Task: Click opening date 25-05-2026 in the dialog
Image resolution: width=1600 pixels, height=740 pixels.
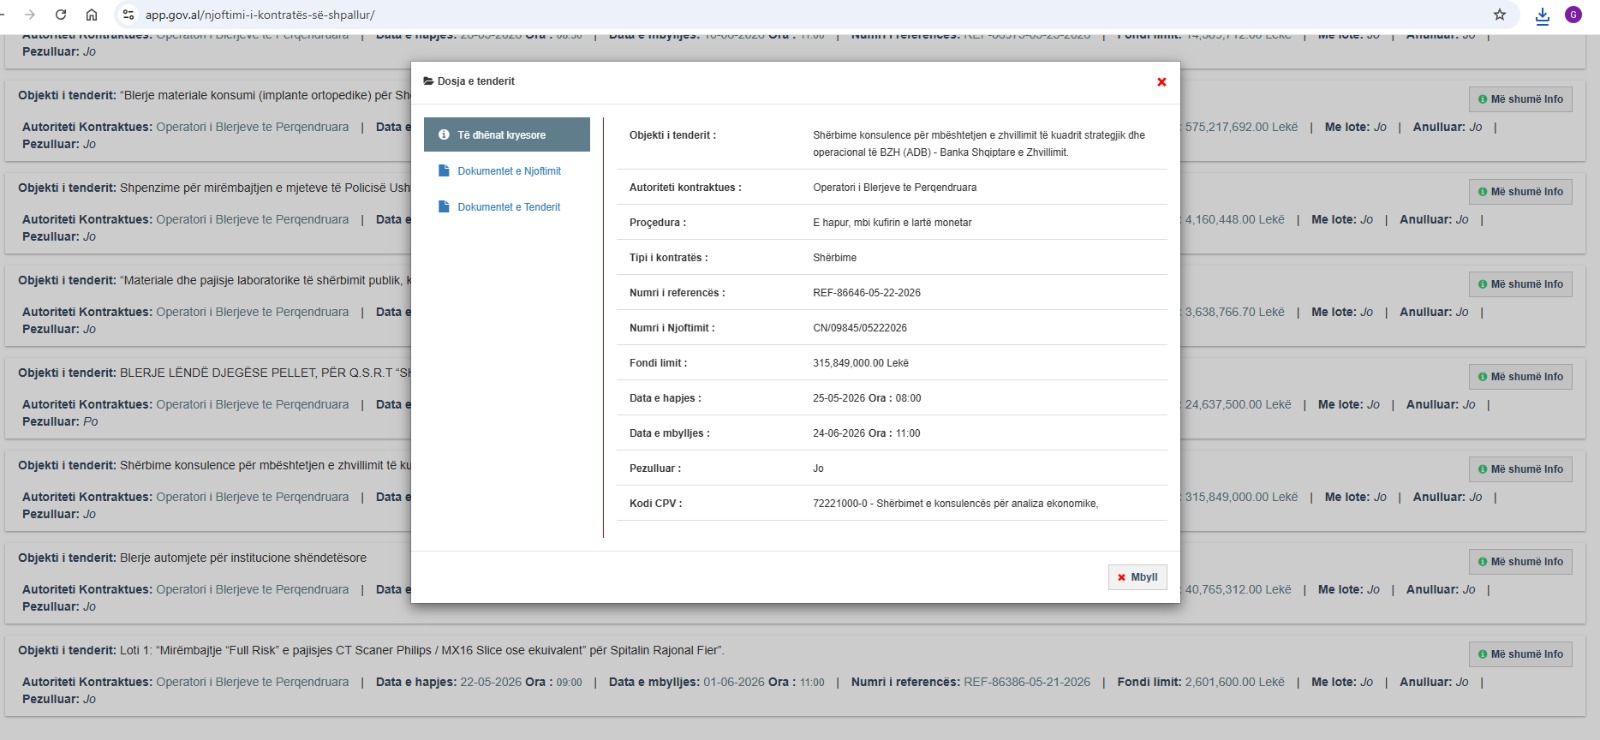Action: click(839, 398)
